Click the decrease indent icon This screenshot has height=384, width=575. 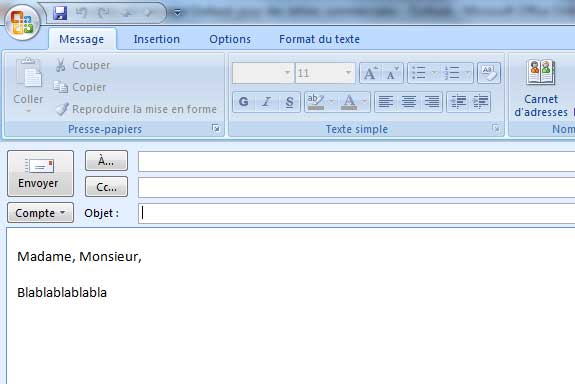(458, 102)
